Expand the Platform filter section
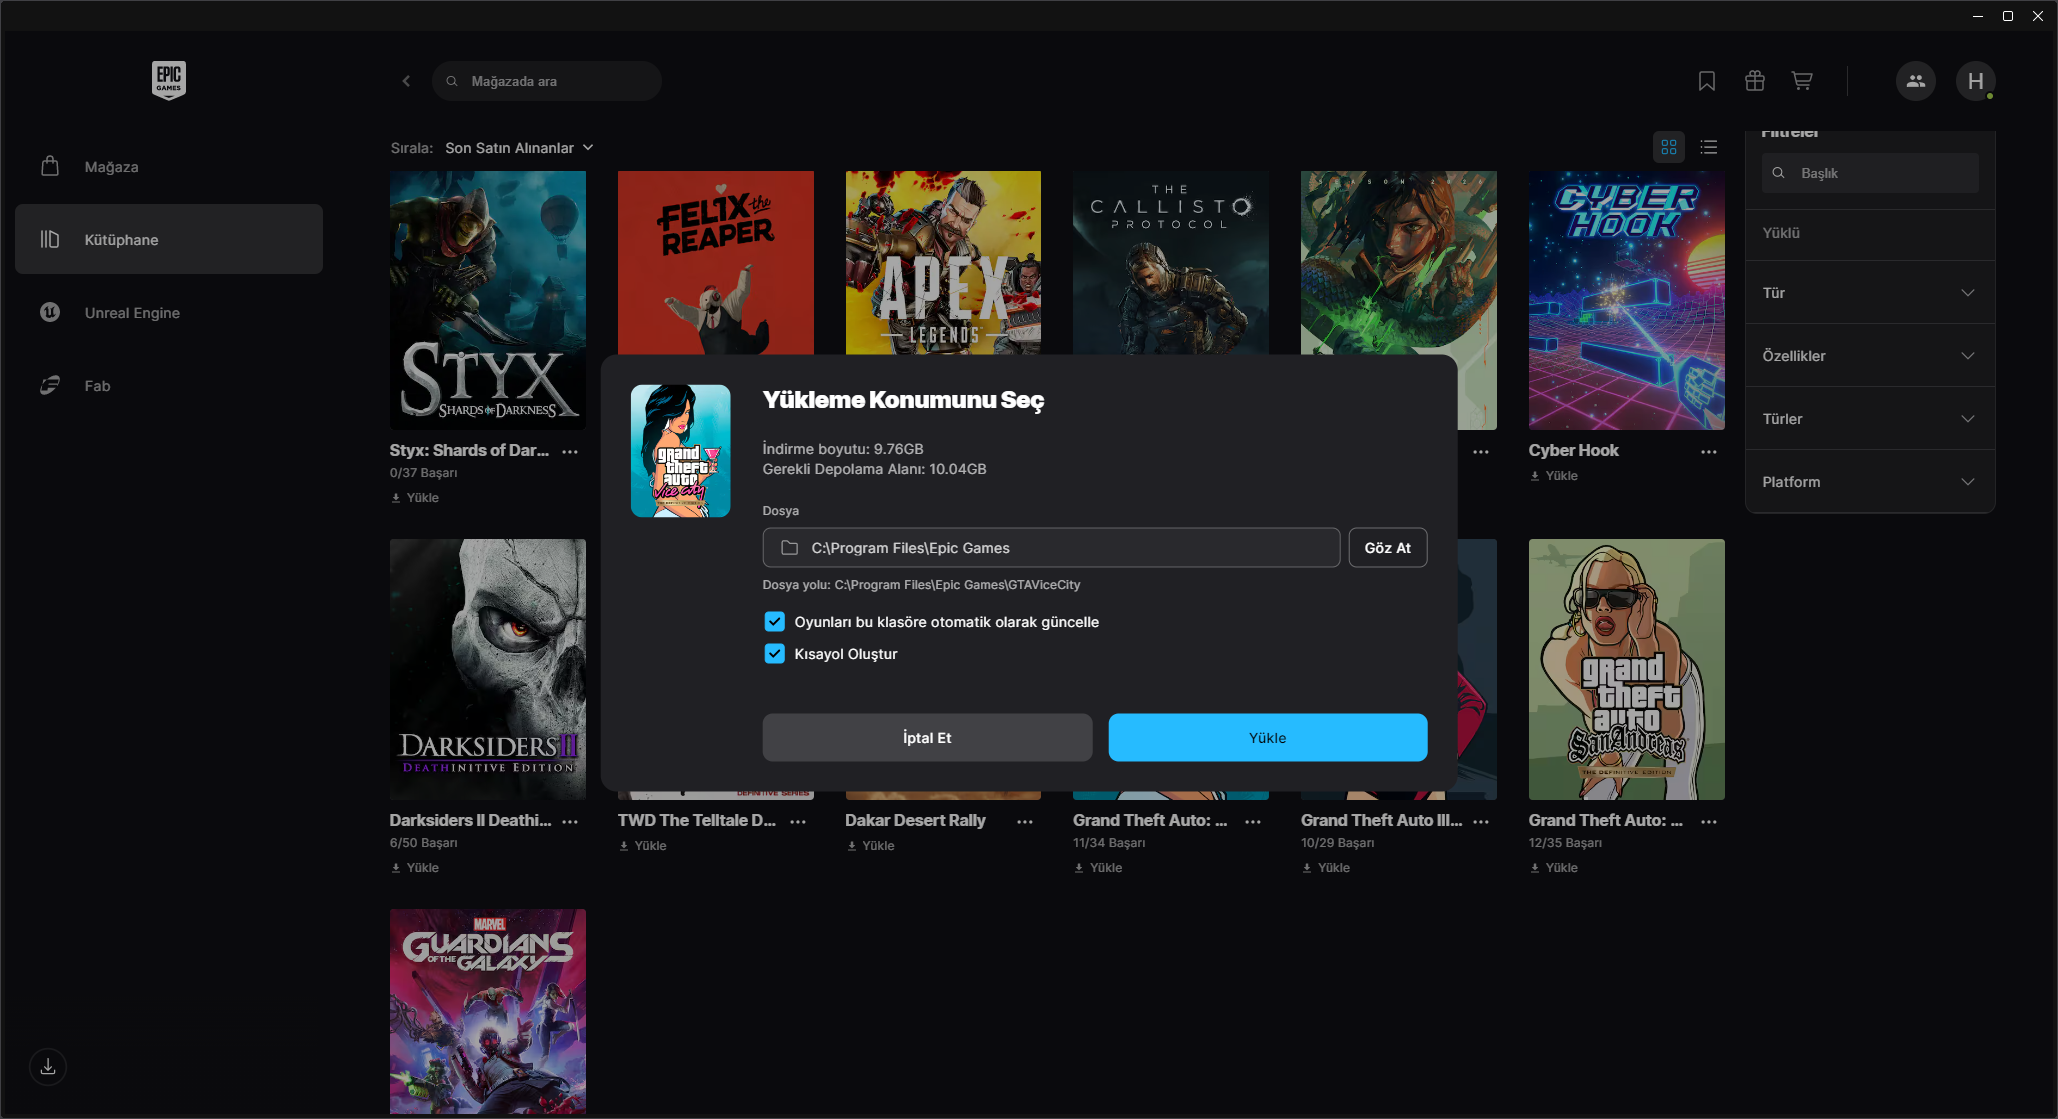 point(1870,482)
